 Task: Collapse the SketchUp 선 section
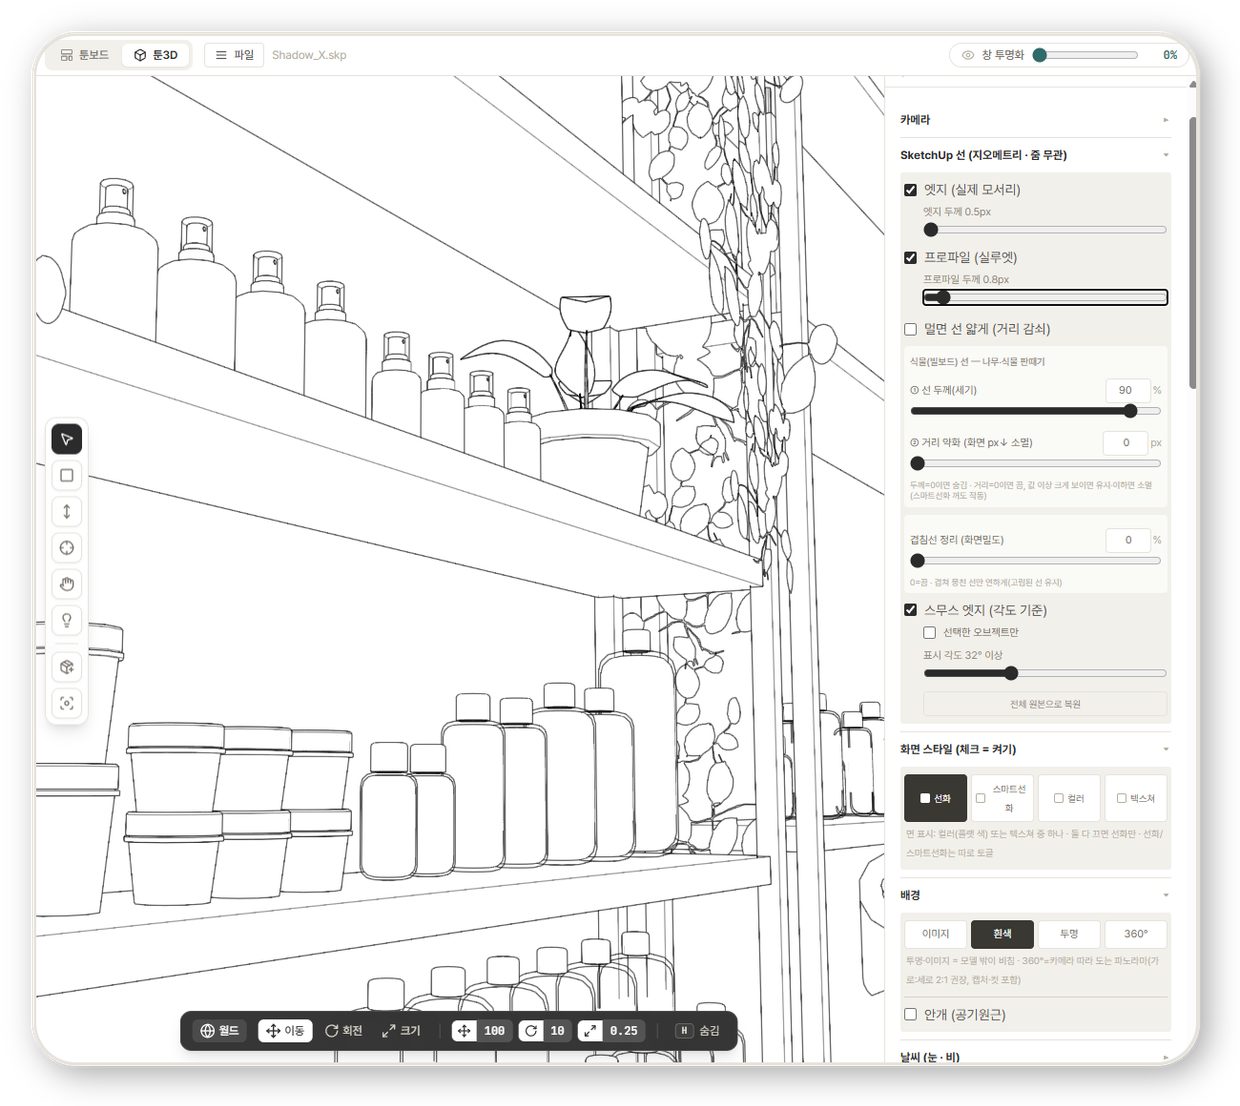pyautogui.click(x=1034, y=155)
